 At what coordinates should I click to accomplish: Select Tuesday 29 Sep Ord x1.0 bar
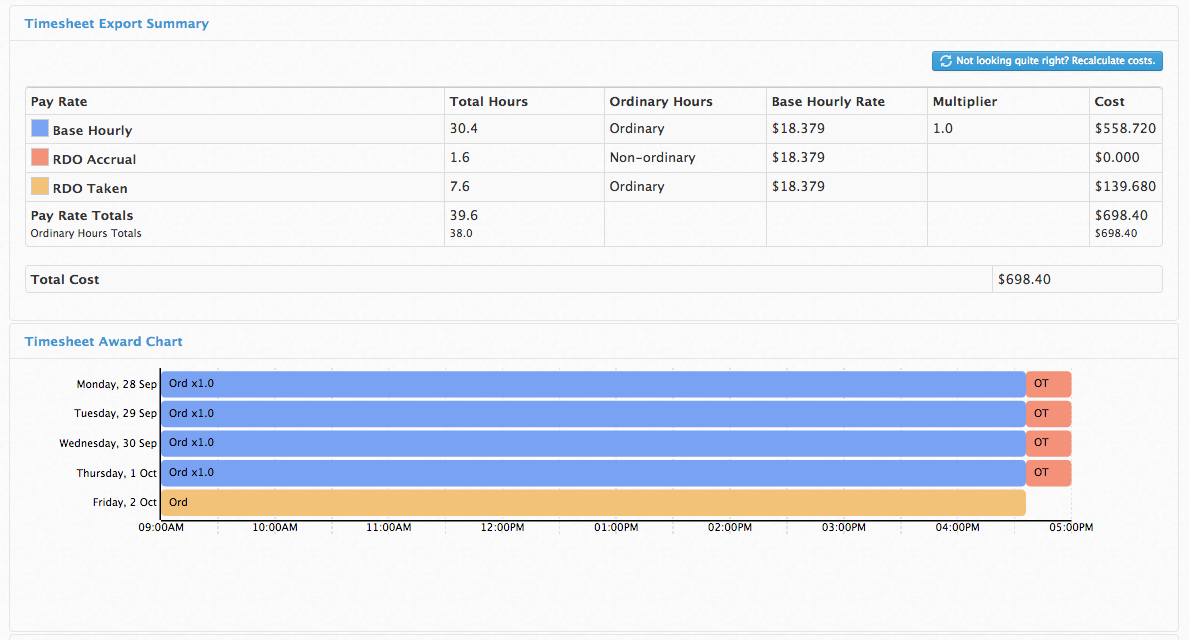click(593, 413)
